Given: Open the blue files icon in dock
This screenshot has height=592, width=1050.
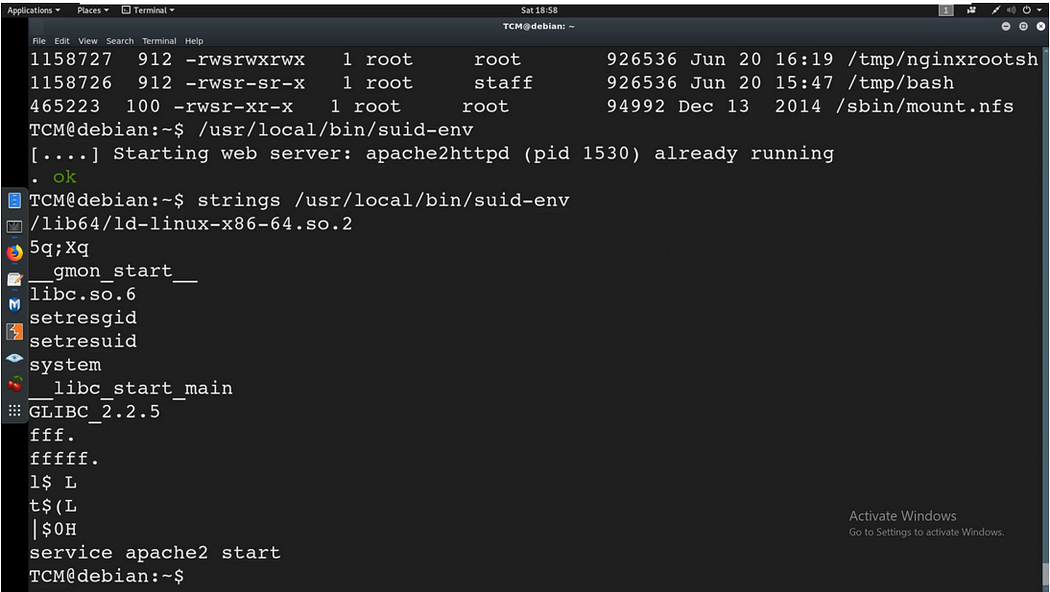Looking at the screenshot, I should (x=14, y=200).
